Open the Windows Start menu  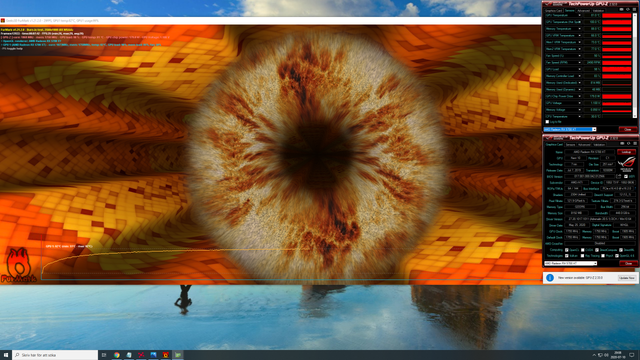[x=6, y=355]
